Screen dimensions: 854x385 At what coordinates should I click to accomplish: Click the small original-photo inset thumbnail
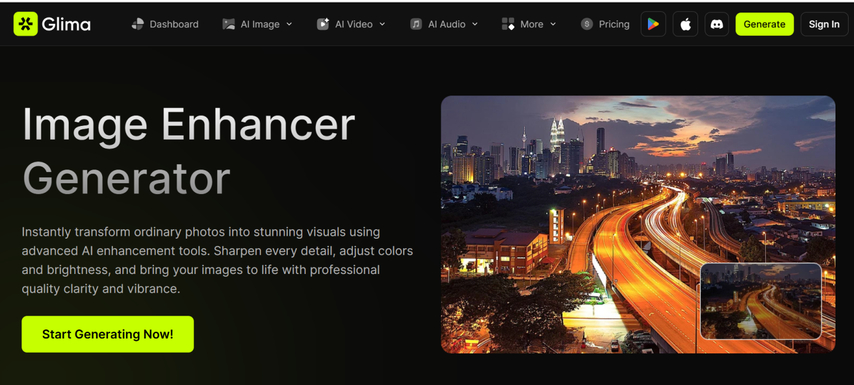pyautogui.click(x=761, y=301)
